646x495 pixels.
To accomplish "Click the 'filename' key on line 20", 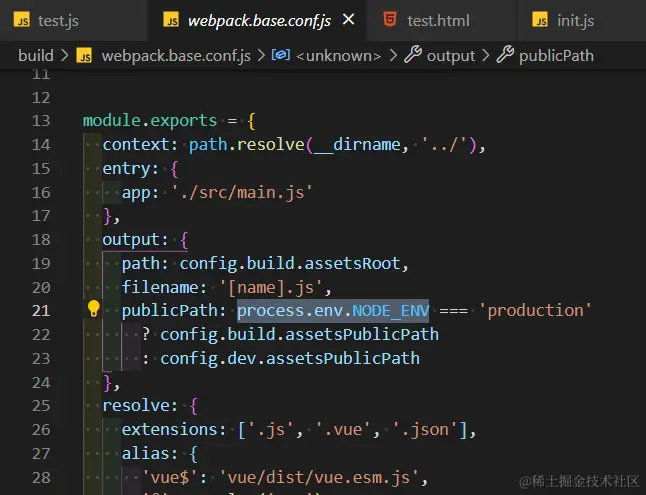I will point(159,287).
